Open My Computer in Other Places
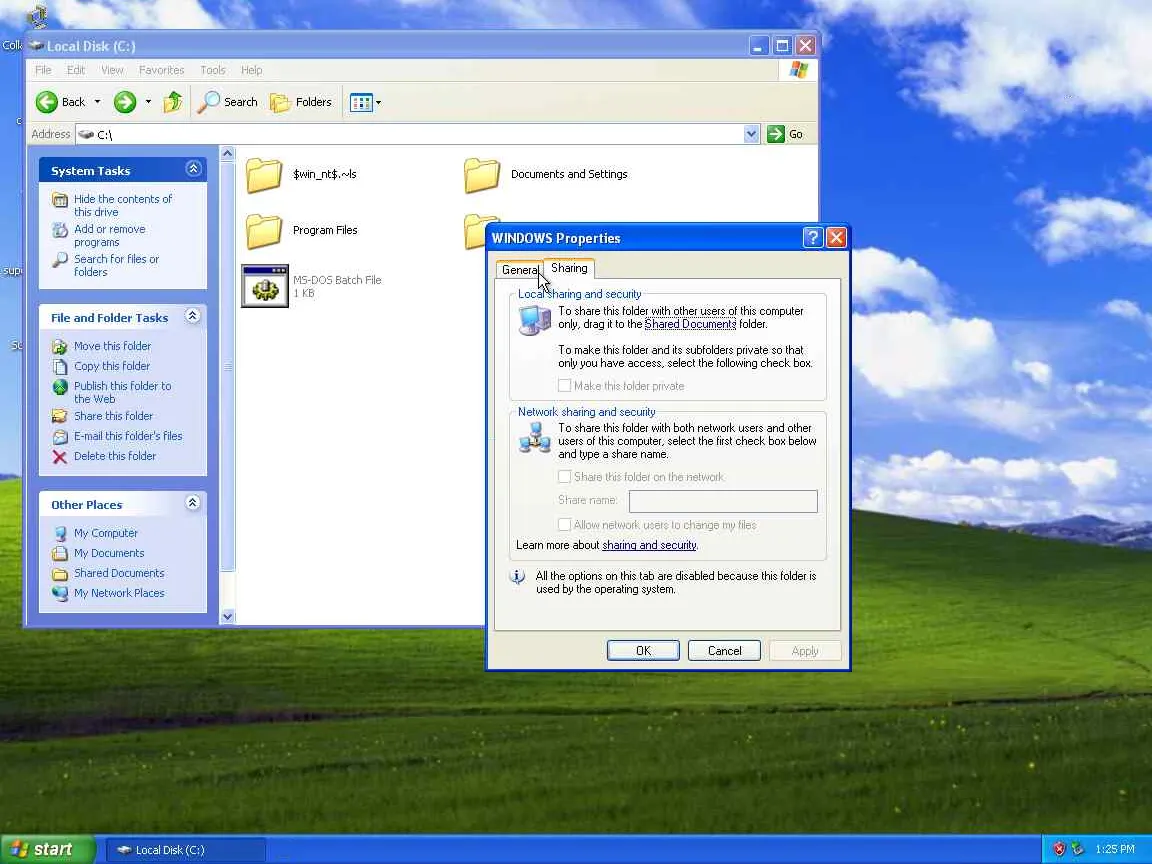The height and width of the screenshot is (864, 1152). [x=106, y=533]
